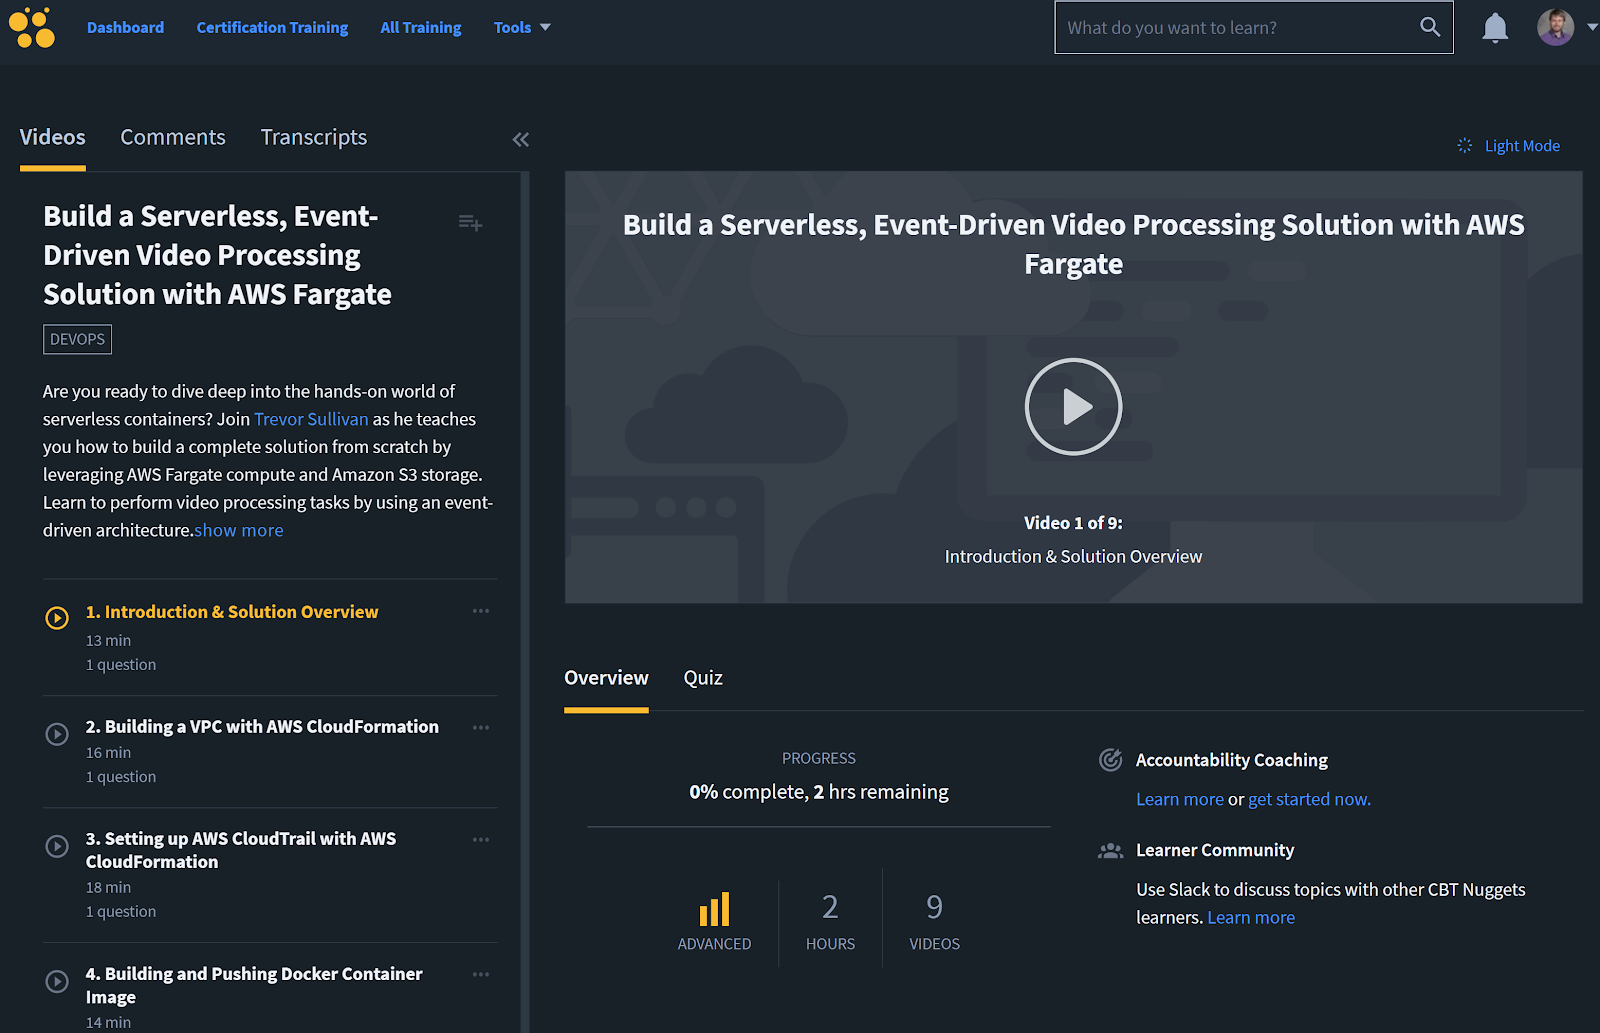1600x1033 pixels.
Task: Click the '0% complete, 2 hrs remaining' text
Action: pyautogui.click(x=819, y=792)
